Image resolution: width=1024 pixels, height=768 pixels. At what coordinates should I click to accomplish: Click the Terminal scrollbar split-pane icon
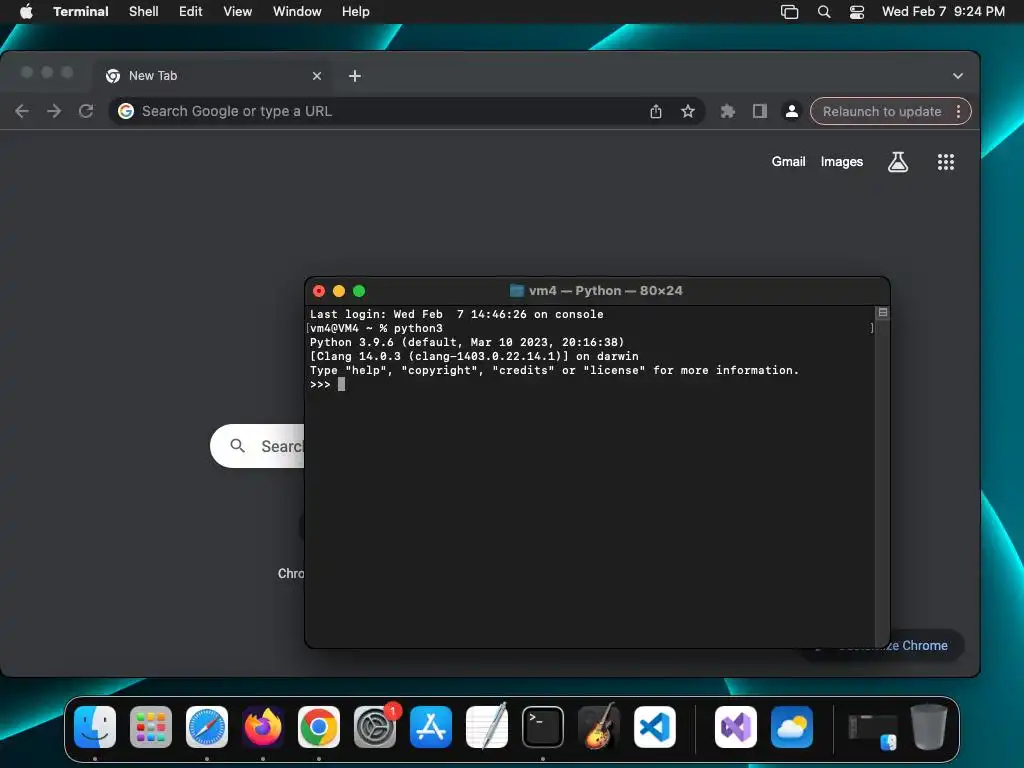[x=882, y=313]
